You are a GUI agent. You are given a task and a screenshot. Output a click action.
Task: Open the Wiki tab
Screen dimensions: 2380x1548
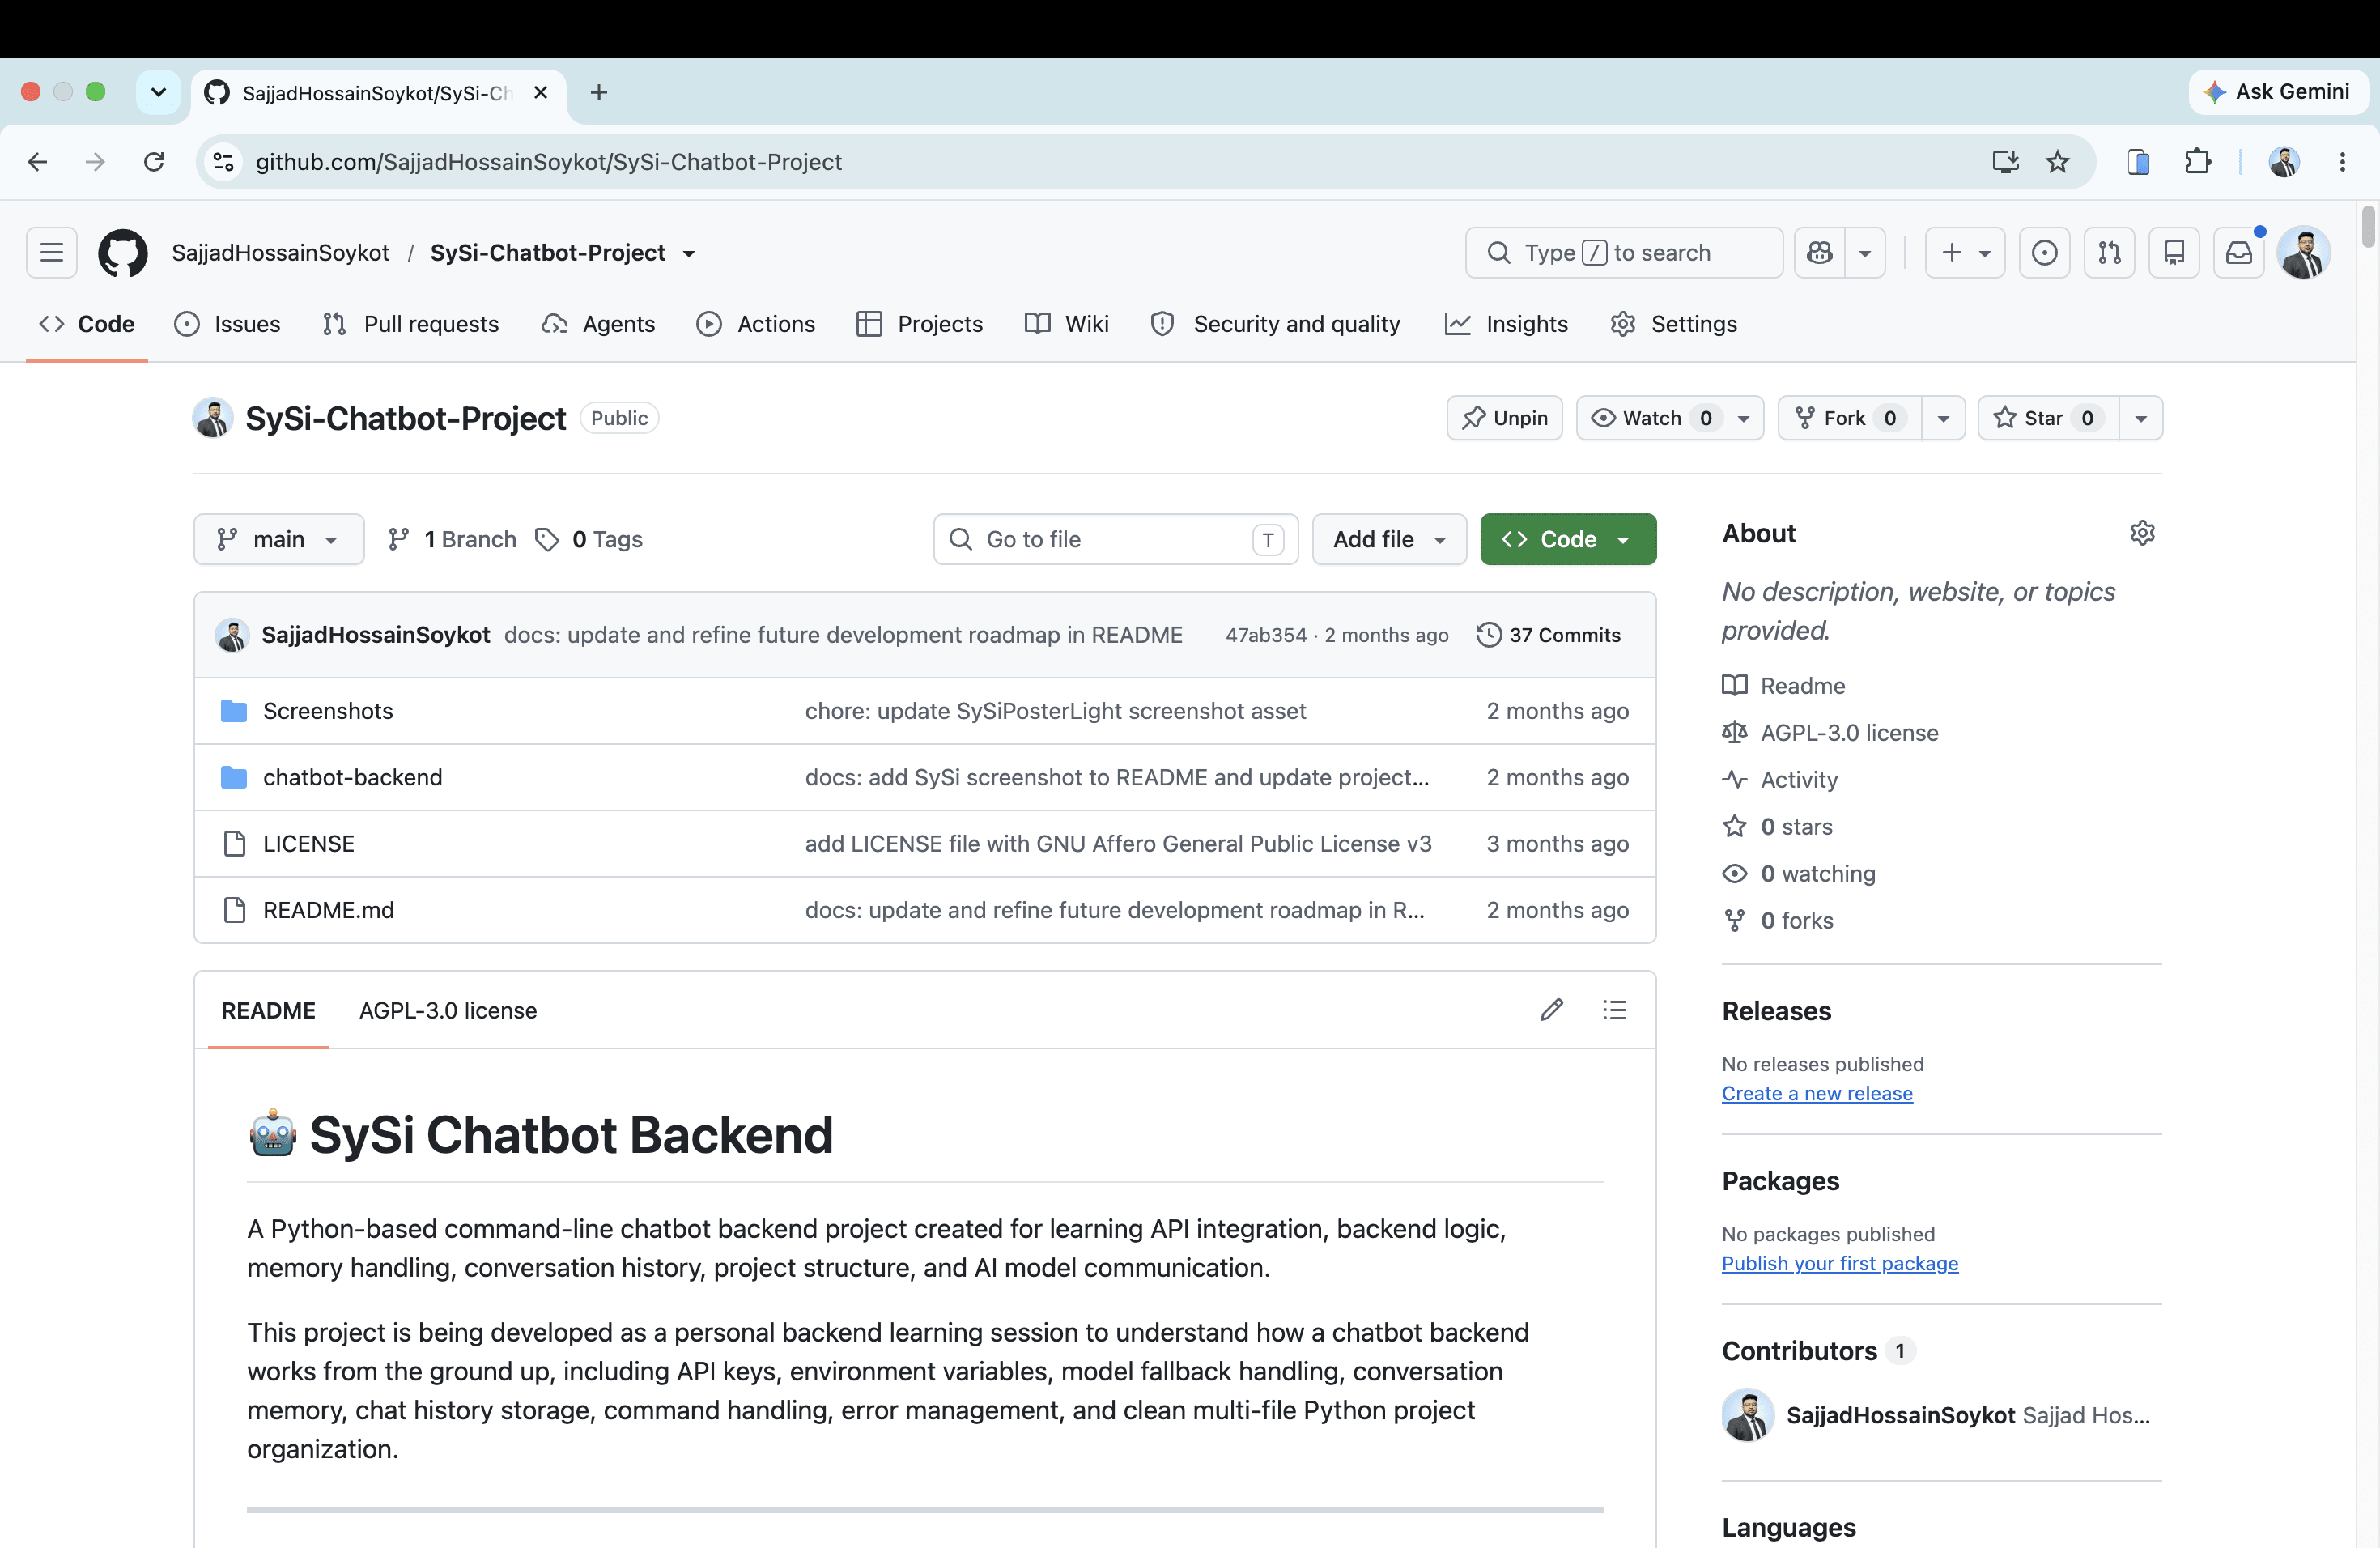1067,324
